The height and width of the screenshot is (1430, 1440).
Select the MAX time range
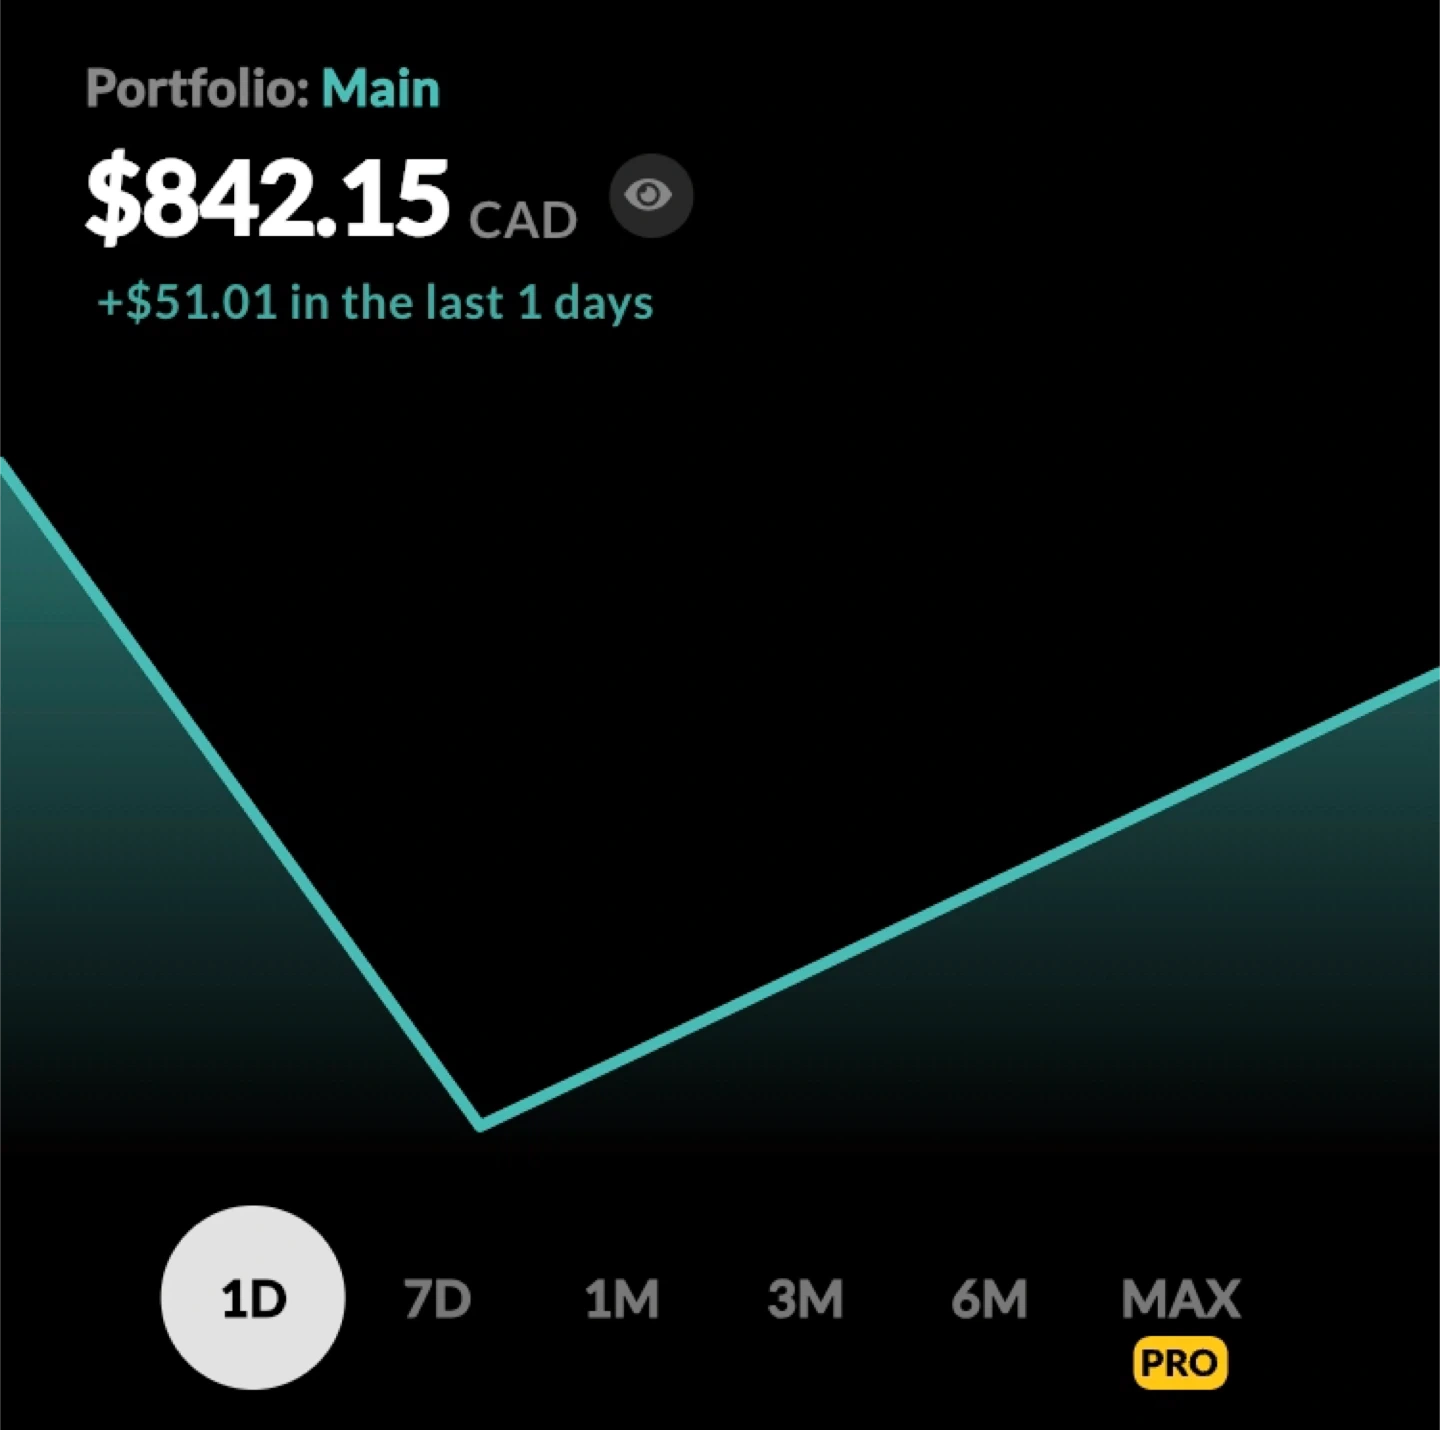pos(1180,1298)
